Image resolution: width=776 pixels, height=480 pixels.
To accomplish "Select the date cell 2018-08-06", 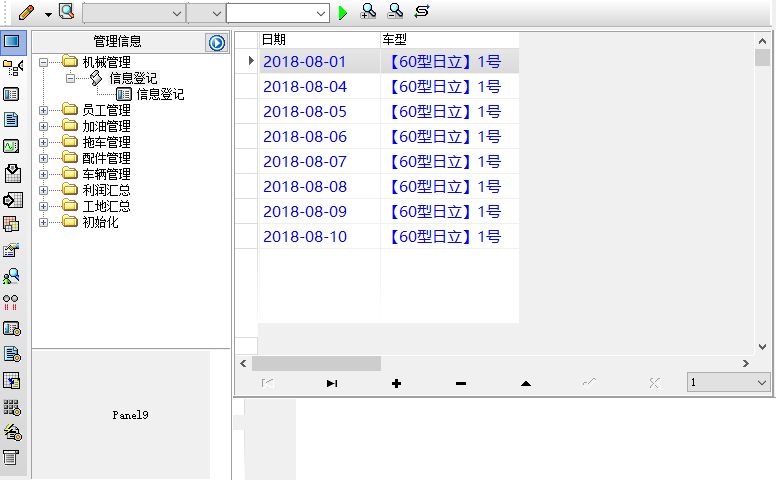I will click(319, 137).
